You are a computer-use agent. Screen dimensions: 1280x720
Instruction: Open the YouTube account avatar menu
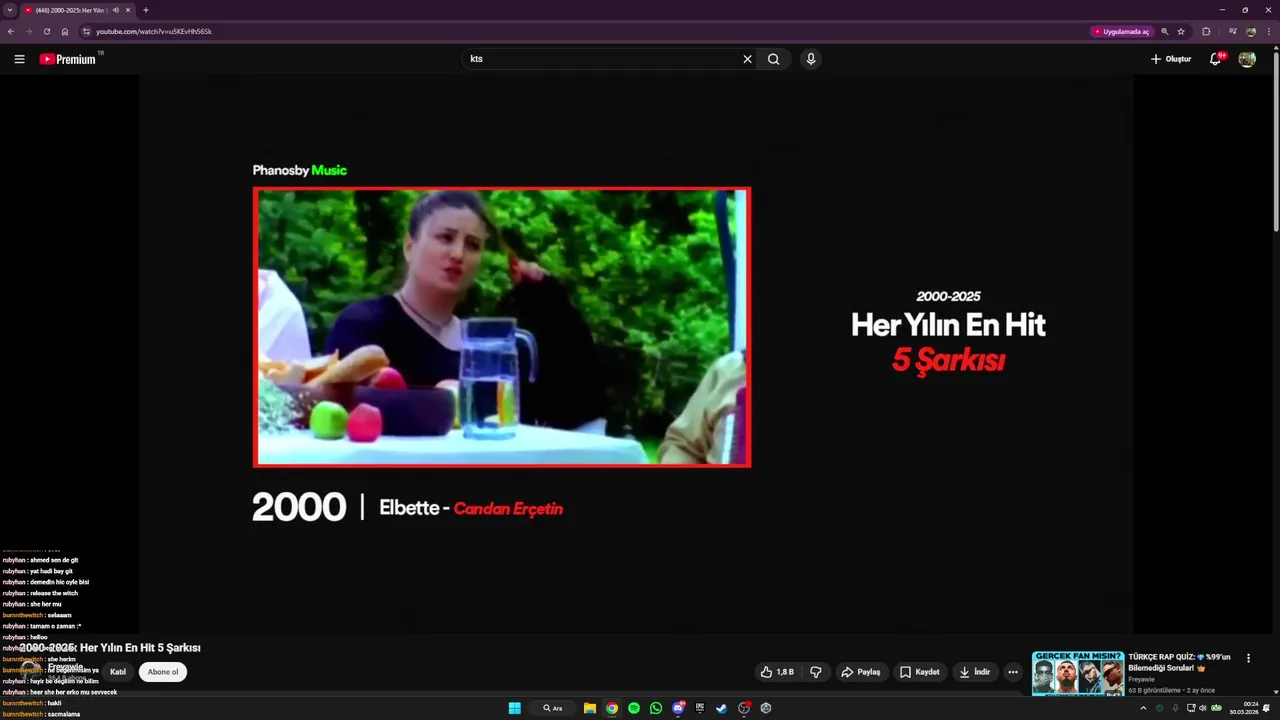tap(1247, 59)
